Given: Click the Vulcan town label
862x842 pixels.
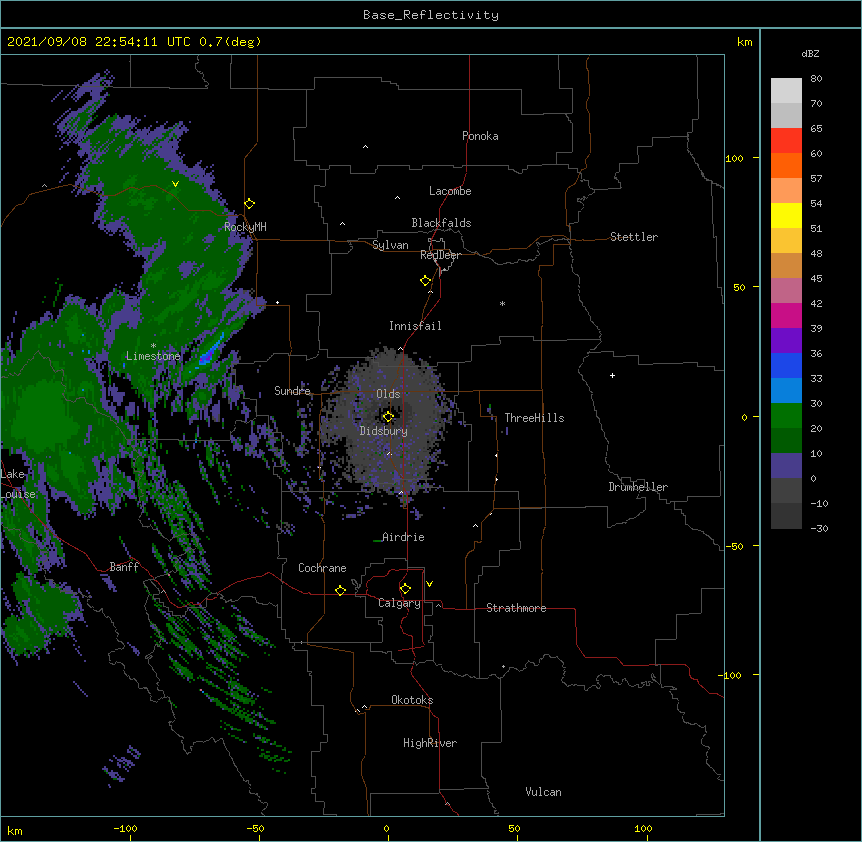Looking at the screenshot, I should point(543,792).
